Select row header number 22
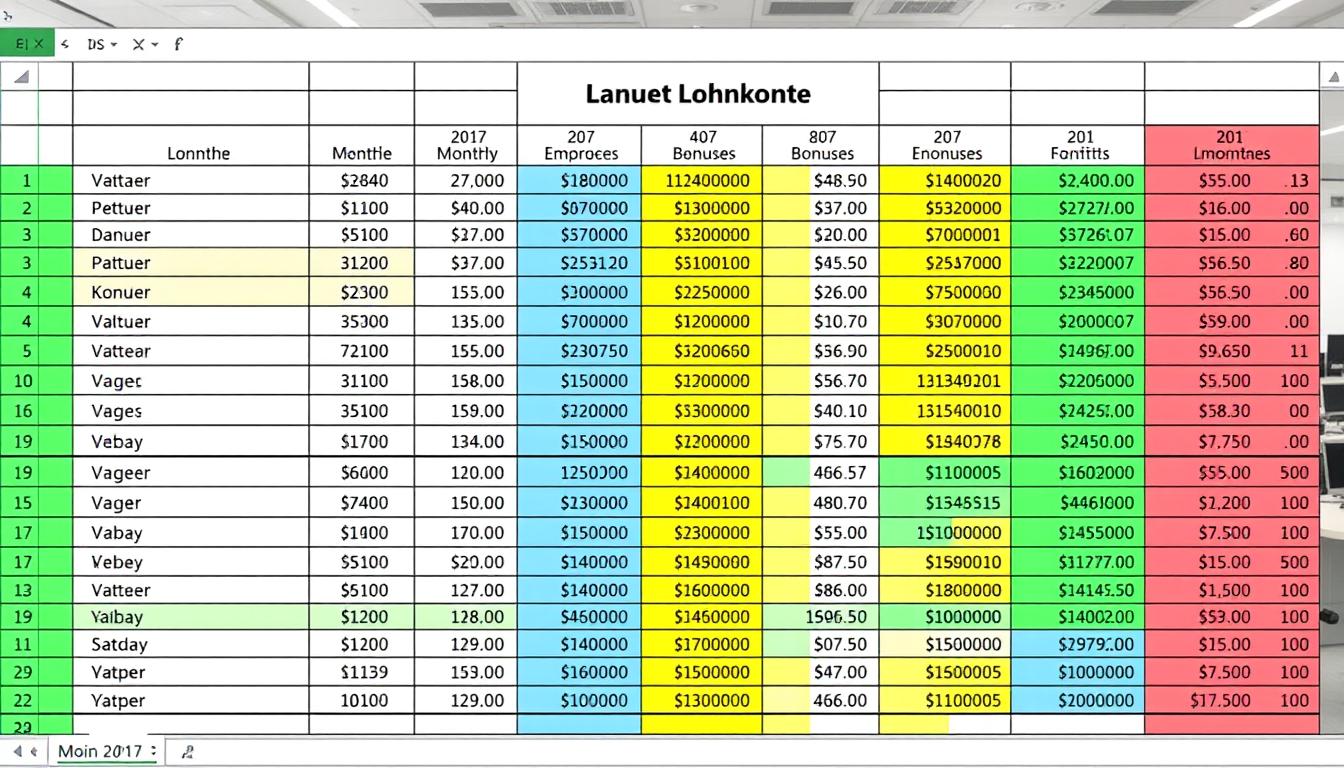 tap(24, 701)
